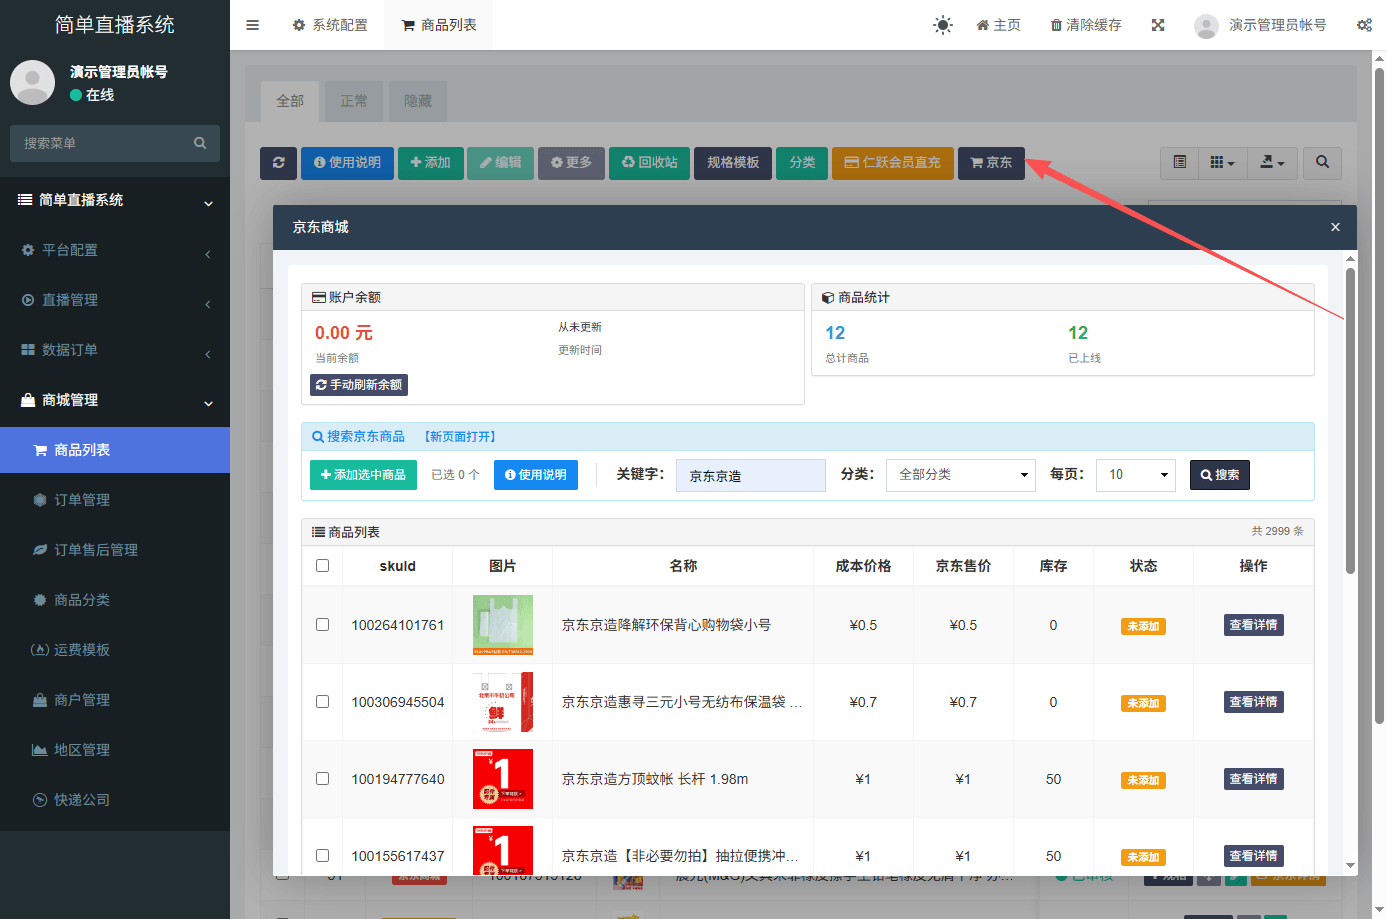
Task: Collapse the 商城管理 sidebar menu
Action: (x=115, y=400)
